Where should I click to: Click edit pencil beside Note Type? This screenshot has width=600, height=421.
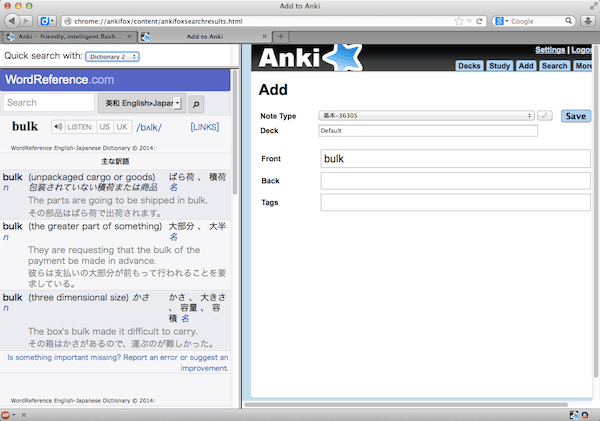(x=545, y=115)
